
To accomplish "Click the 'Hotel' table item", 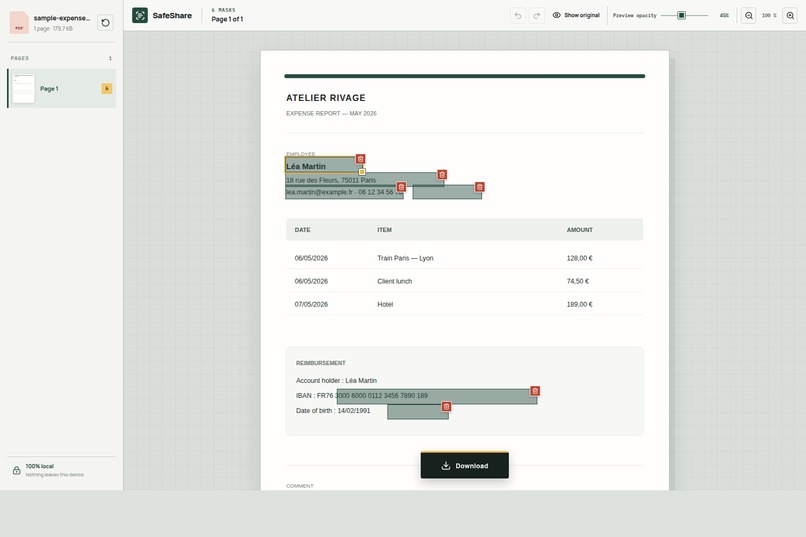I will [385, 304].
